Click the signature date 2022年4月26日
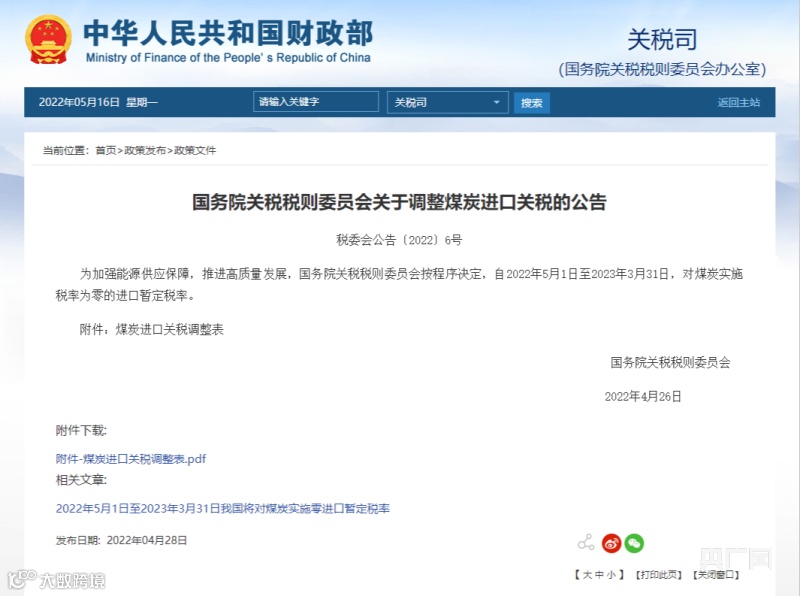 click(643, 396)
